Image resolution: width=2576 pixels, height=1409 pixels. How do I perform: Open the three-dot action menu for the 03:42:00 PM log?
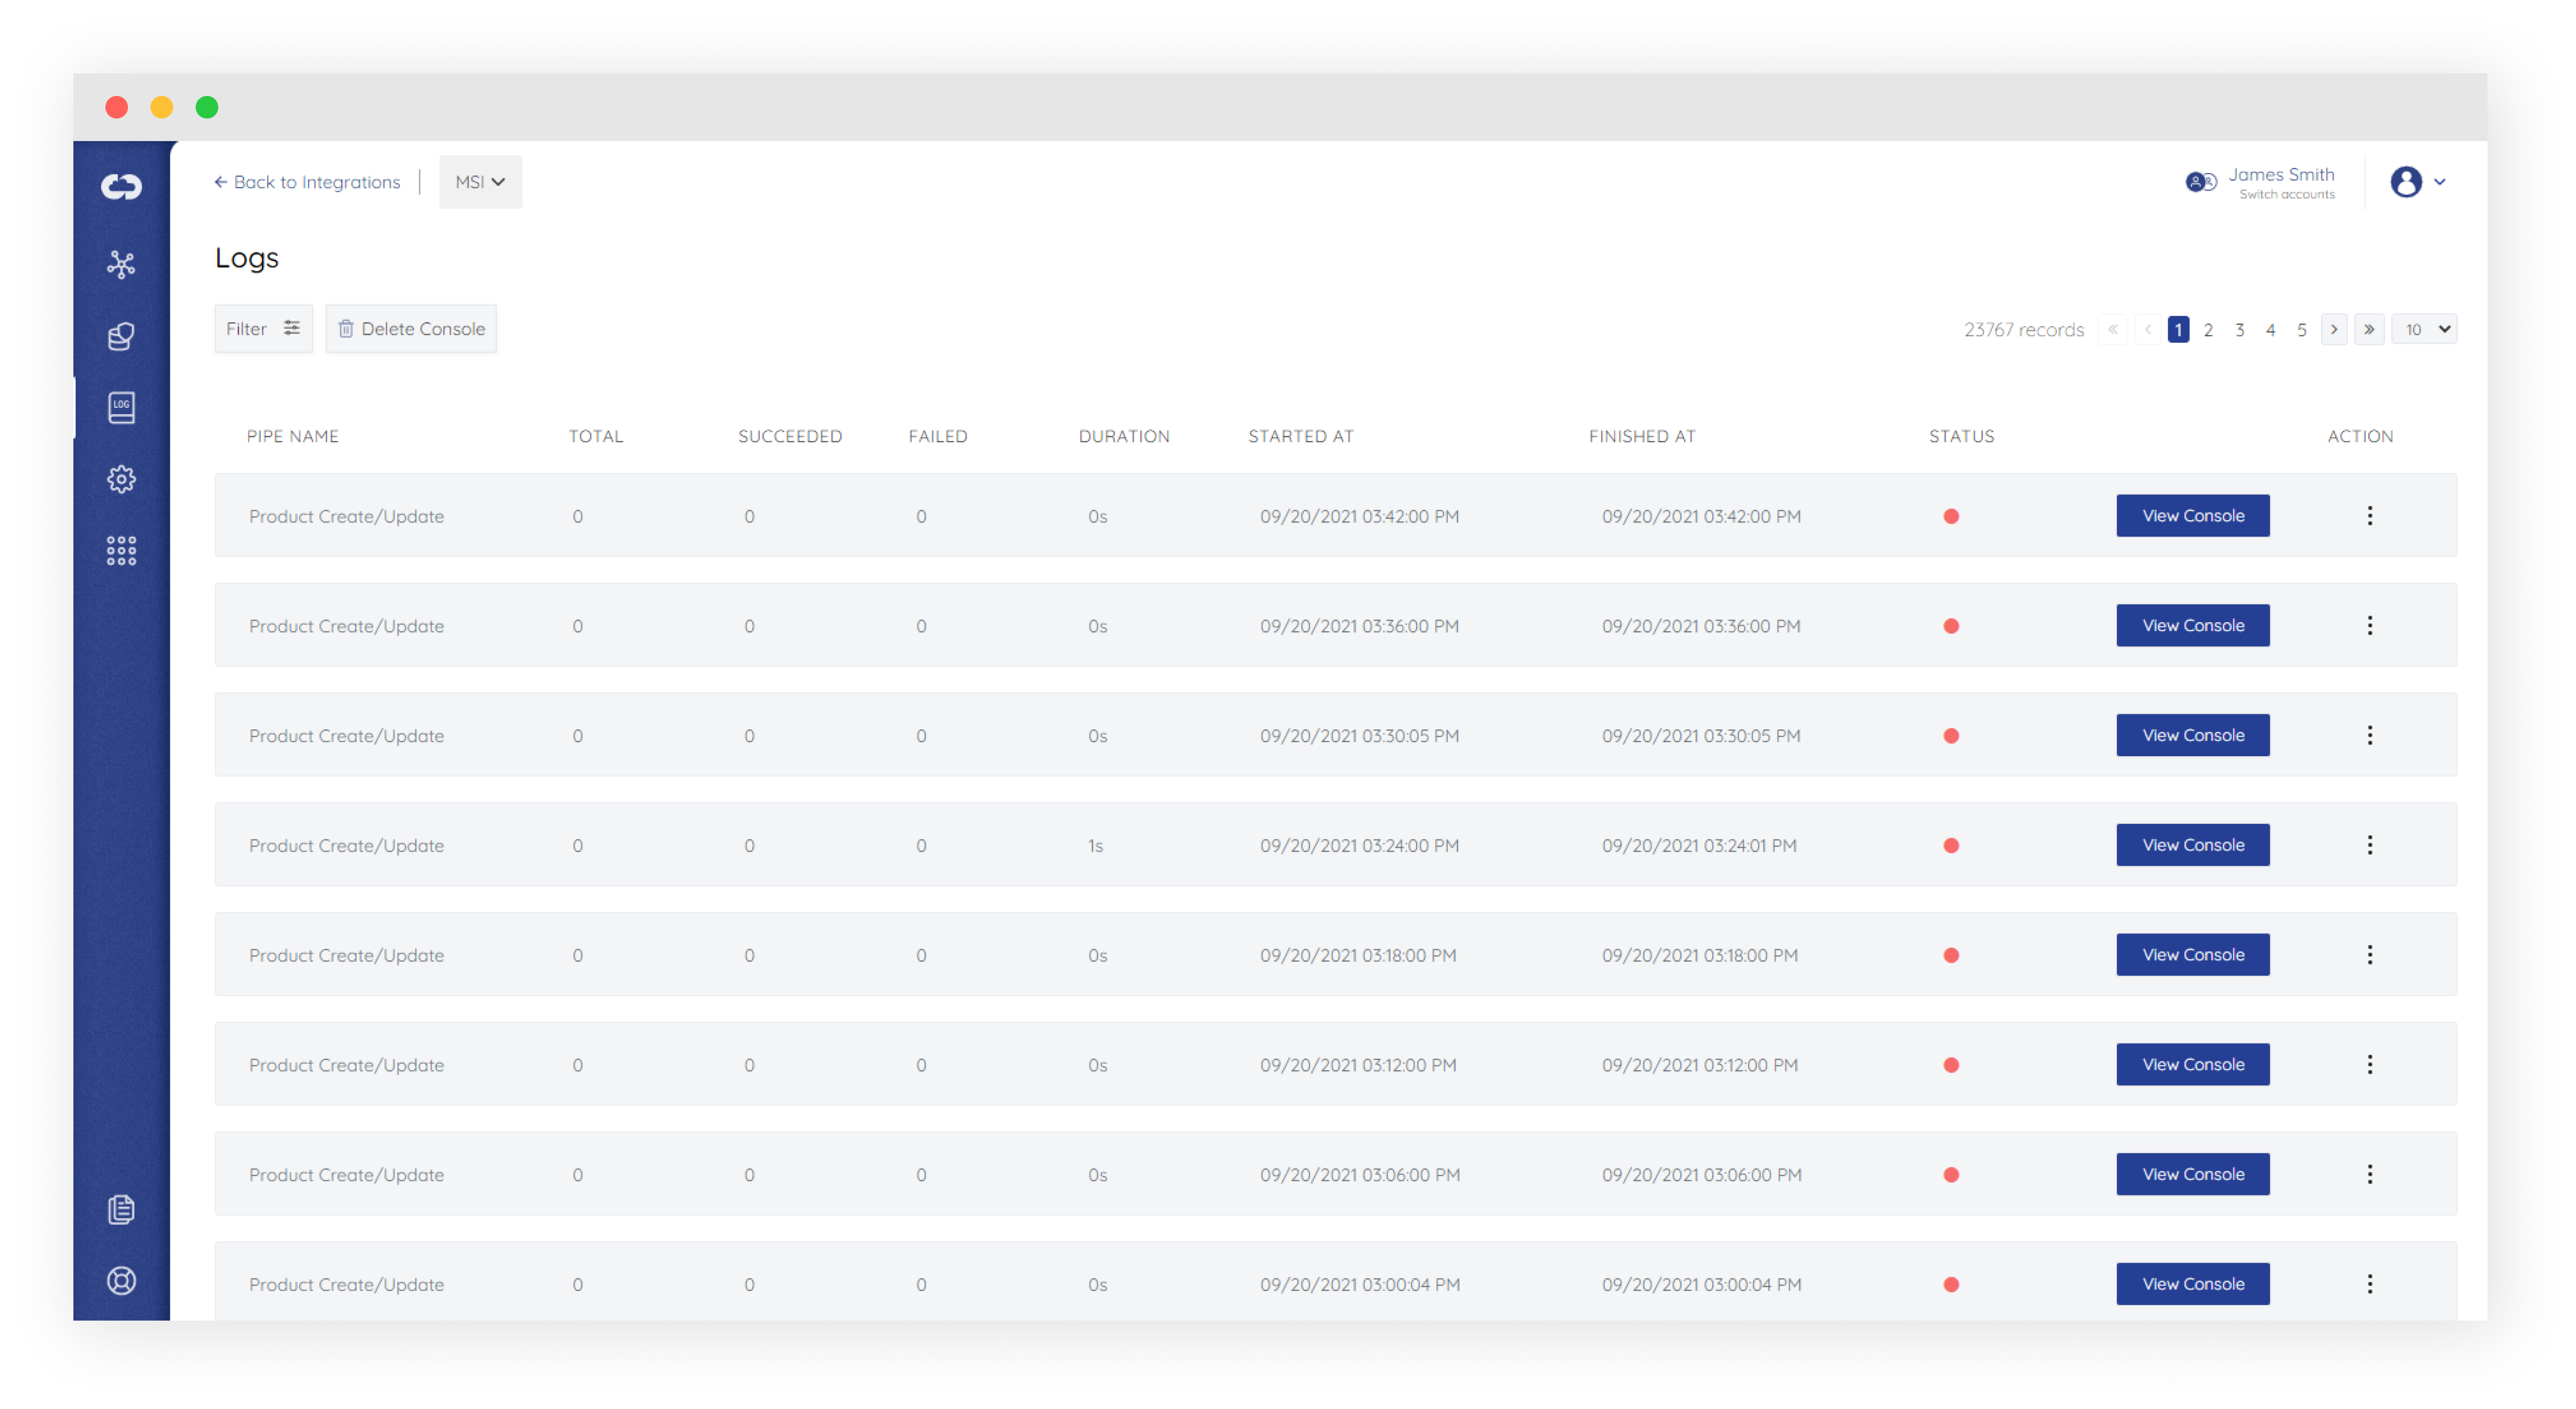coord(2369,516)
